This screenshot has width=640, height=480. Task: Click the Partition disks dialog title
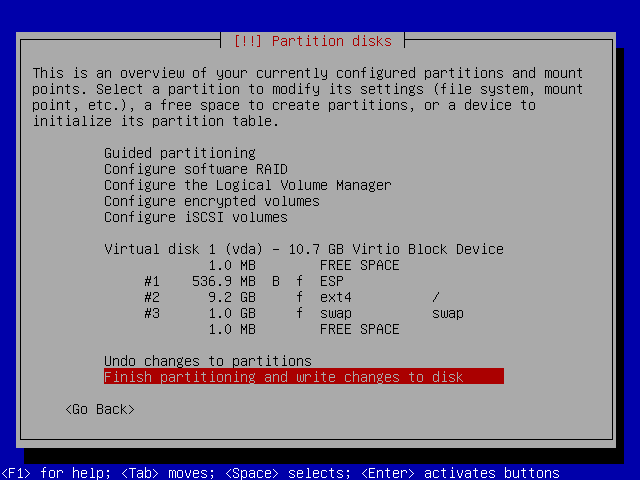pos(312,41)
